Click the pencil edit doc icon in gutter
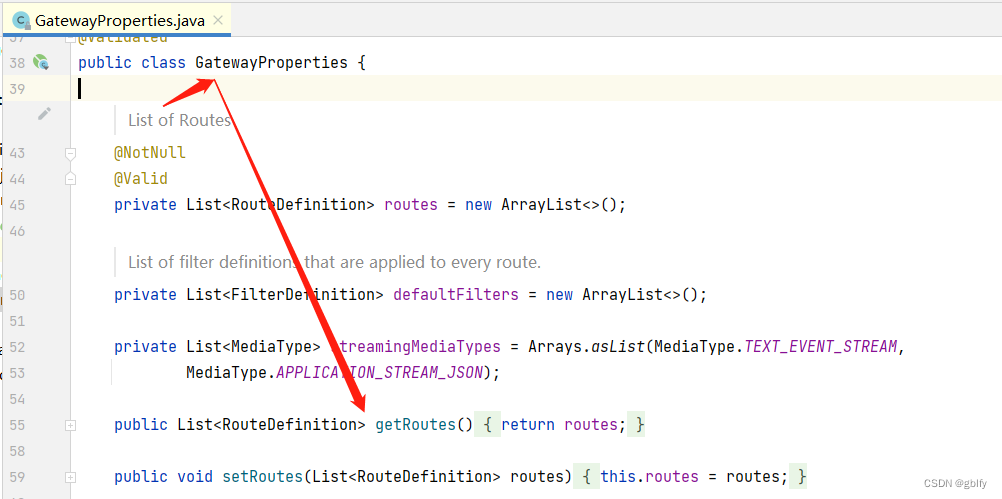Image resolution: width=1002 pixels, height=499 pixels. [44, 114]
